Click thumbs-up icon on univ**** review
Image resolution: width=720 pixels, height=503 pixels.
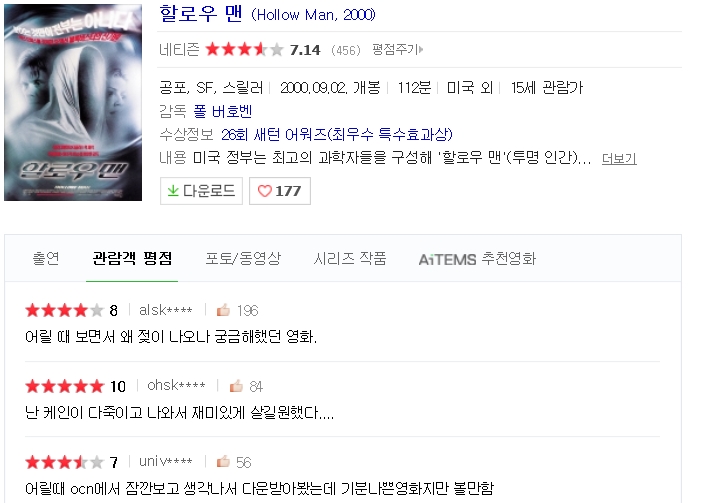pyautogui.click(x=223, y=461)
